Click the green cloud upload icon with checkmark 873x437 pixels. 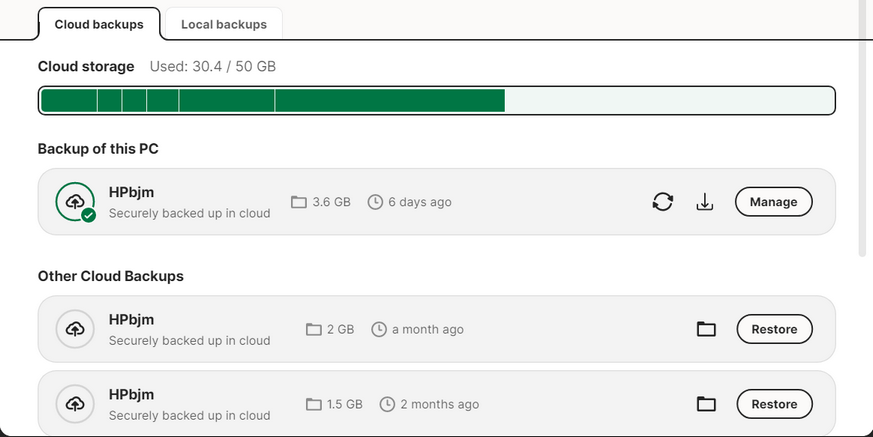coord(75,202)
